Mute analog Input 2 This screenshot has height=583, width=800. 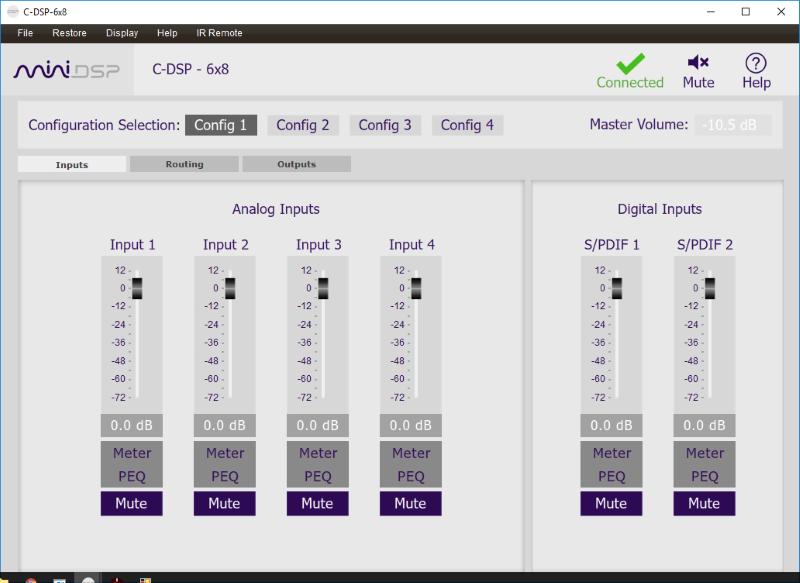pos(224,503)
